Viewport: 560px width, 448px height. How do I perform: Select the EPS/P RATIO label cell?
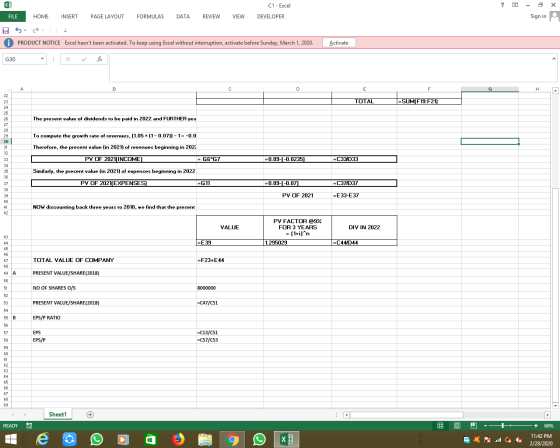(x=114, y=318)
